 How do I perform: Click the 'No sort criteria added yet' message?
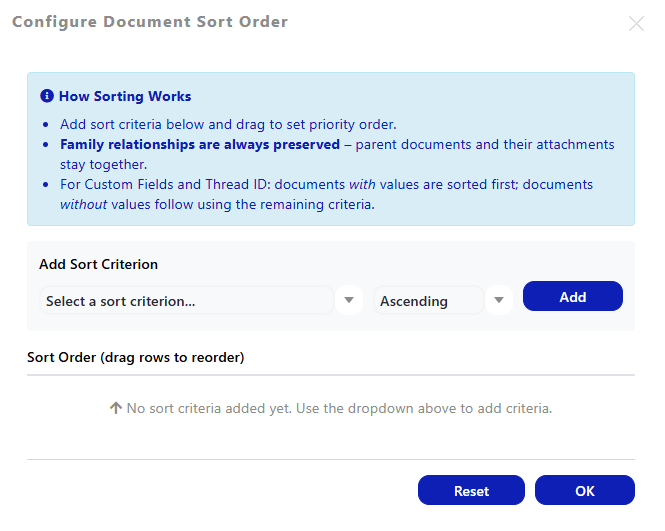pos(339,408)
